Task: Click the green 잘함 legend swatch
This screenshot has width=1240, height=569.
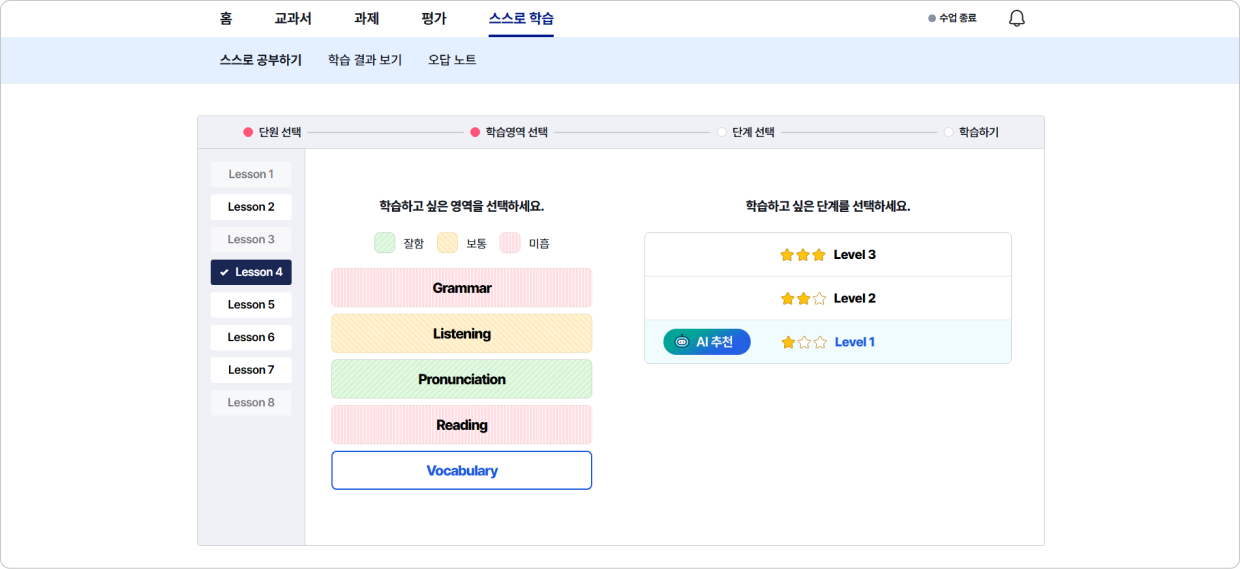Action: pyautogui.click(x=385, y=243)
